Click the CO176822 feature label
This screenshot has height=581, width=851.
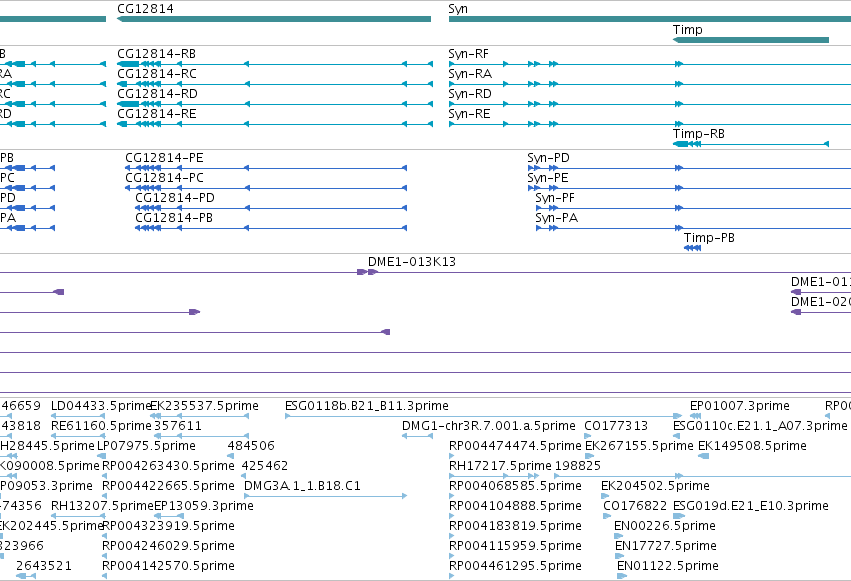coord(635,506)
